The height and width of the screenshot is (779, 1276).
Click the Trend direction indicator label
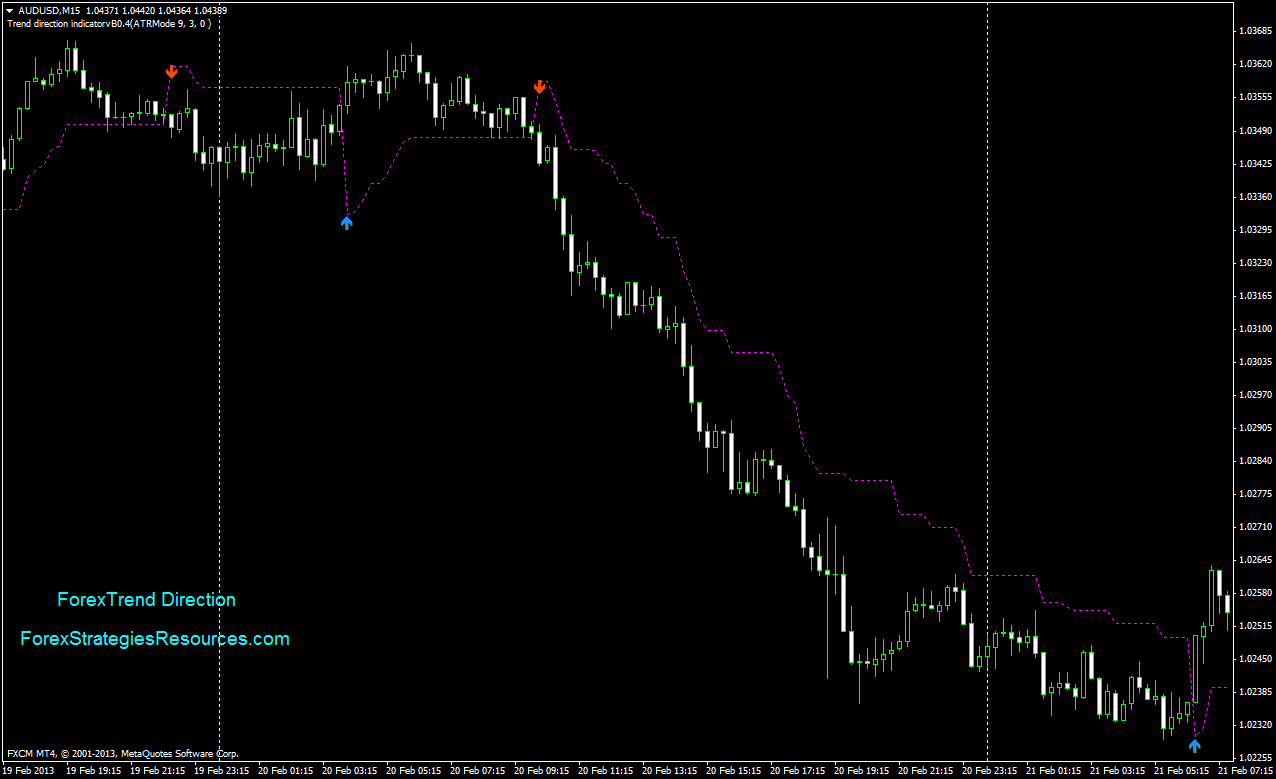coord(108,23)
